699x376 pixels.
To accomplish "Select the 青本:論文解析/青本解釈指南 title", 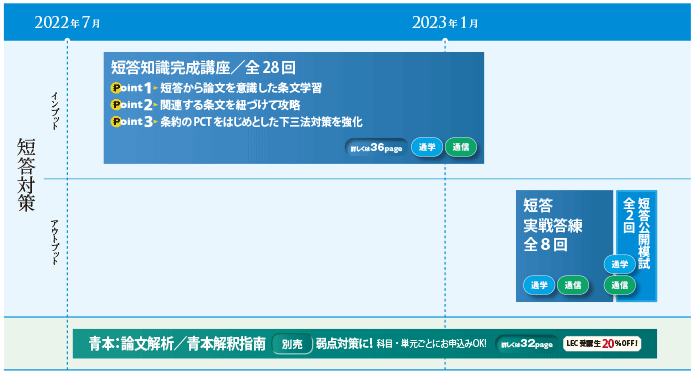I will [x=177, y=344].
